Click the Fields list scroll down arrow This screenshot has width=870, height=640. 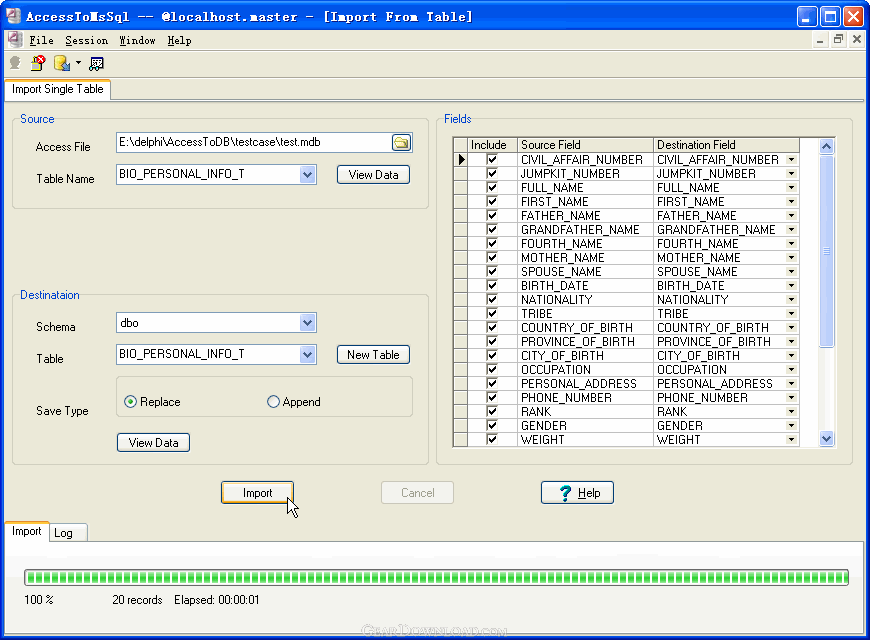point(826,439)
